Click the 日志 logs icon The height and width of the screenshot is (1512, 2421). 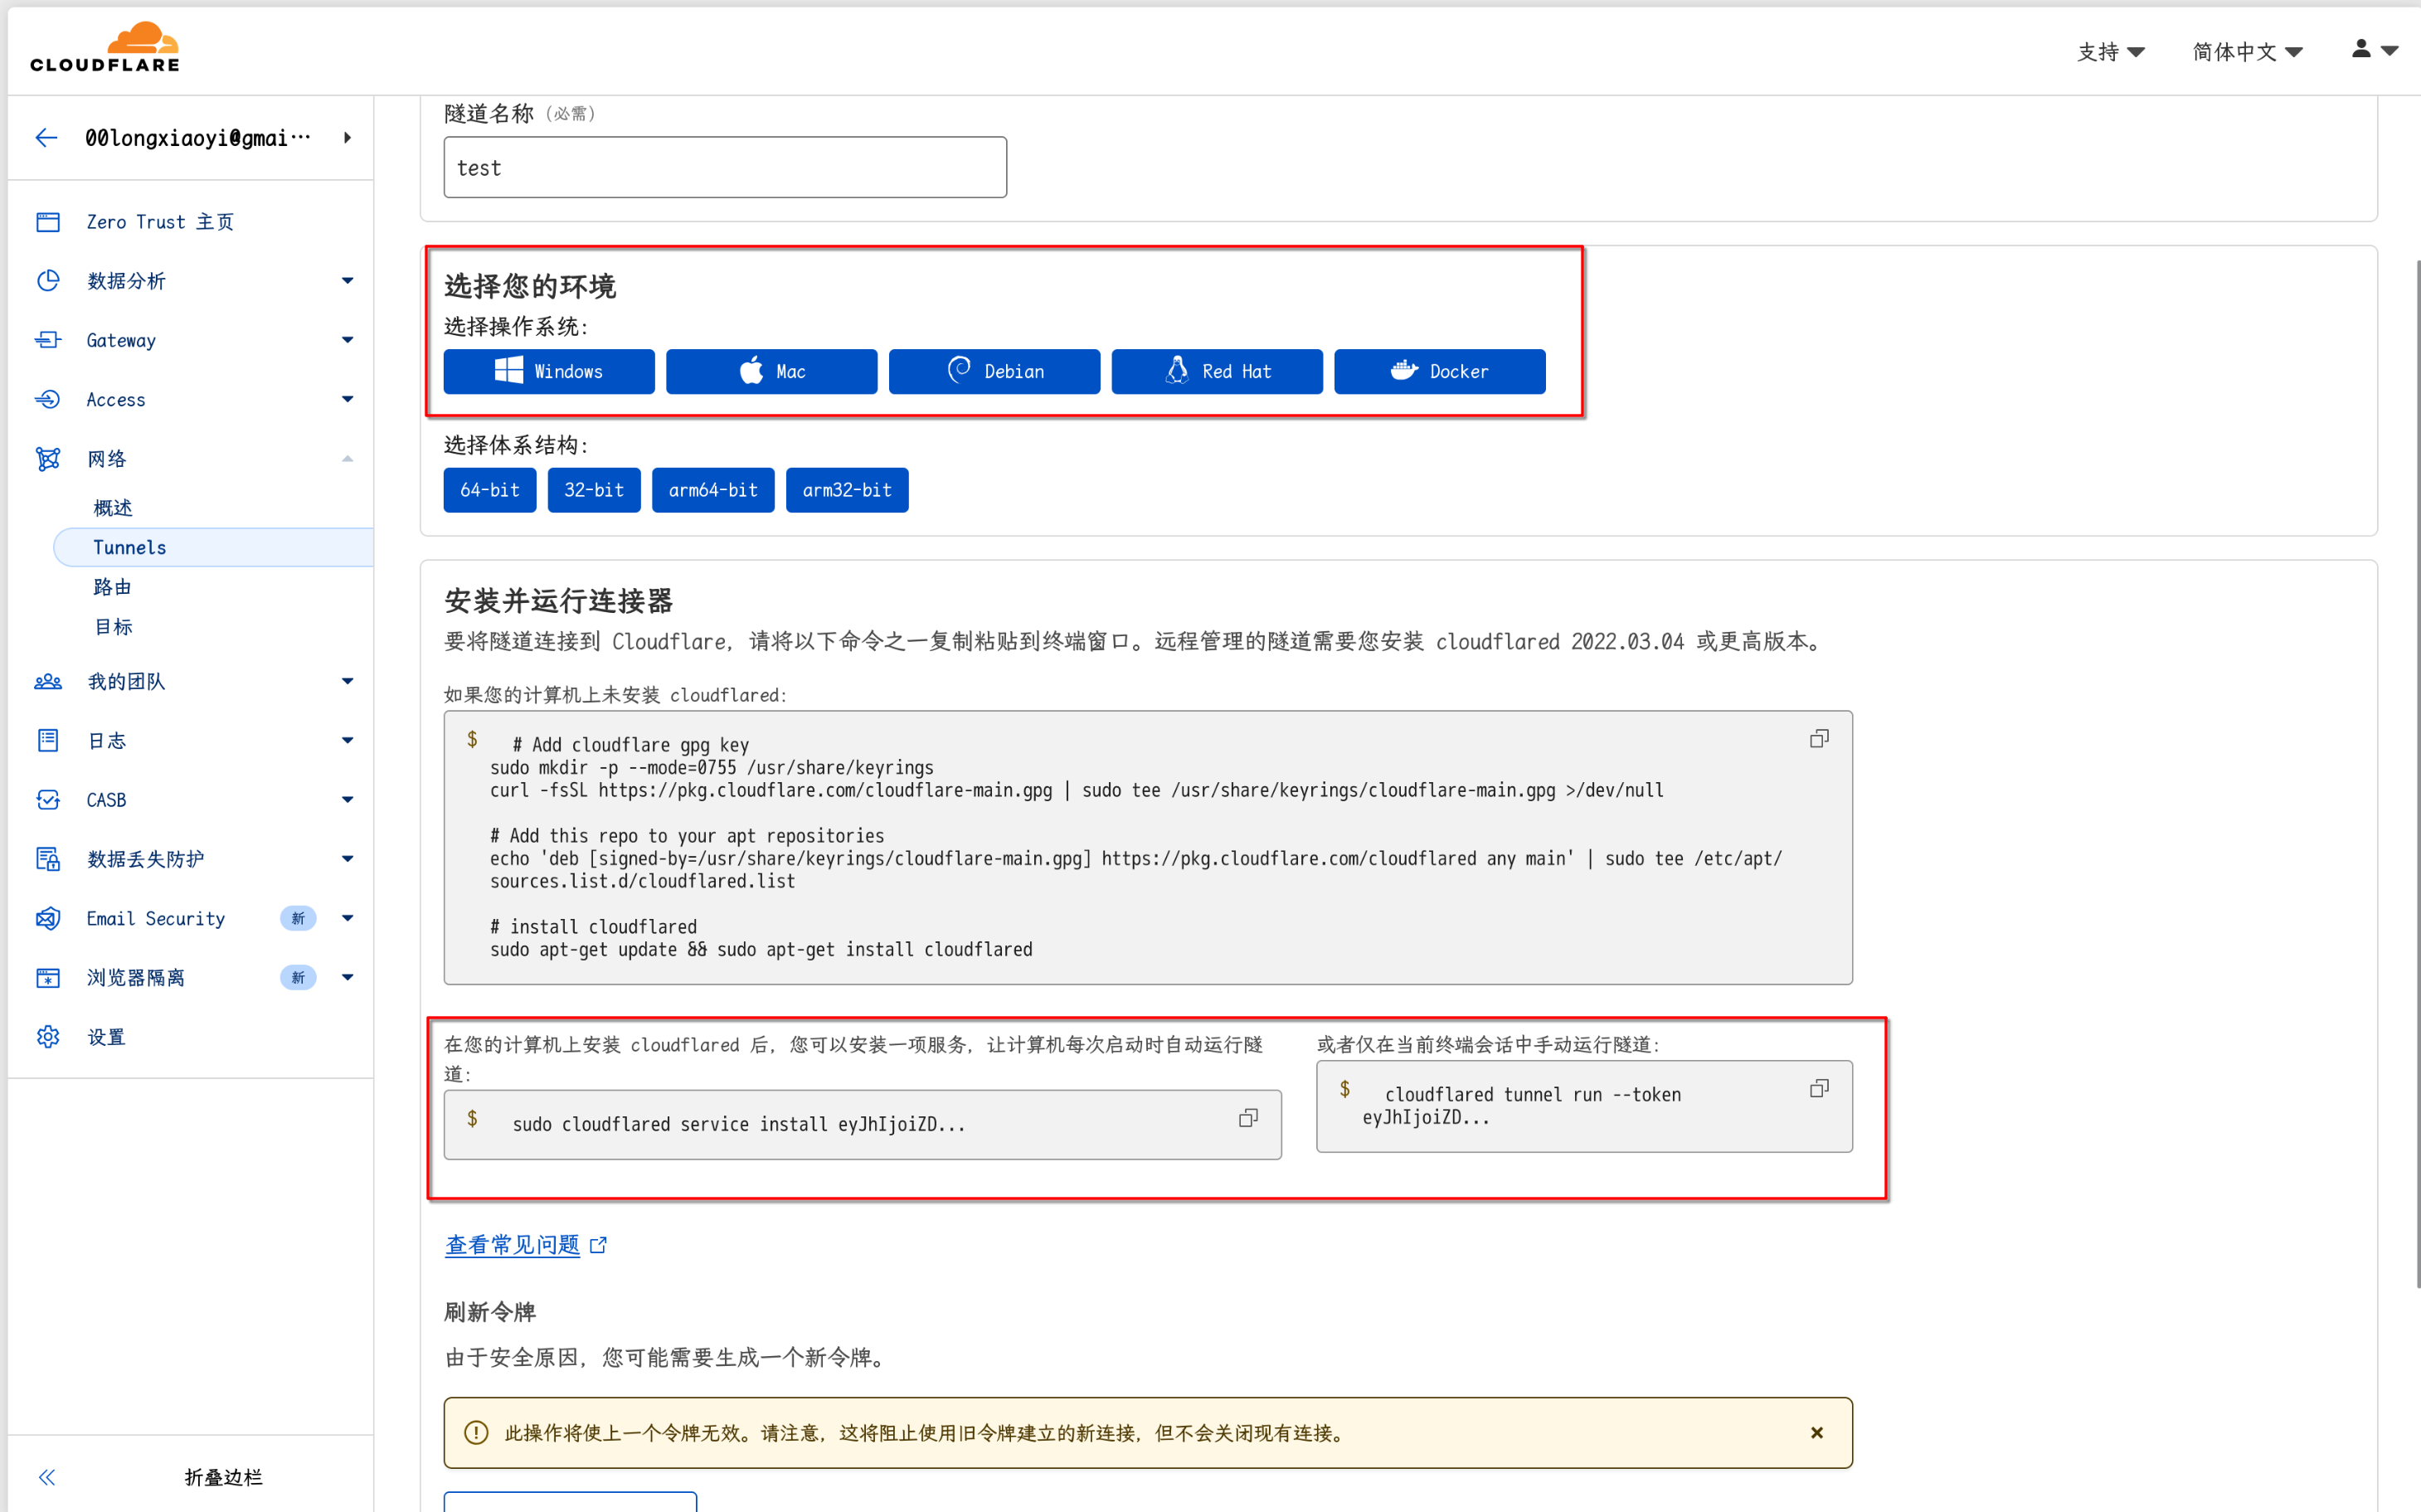pyautogui.click(x=48, y=740)
